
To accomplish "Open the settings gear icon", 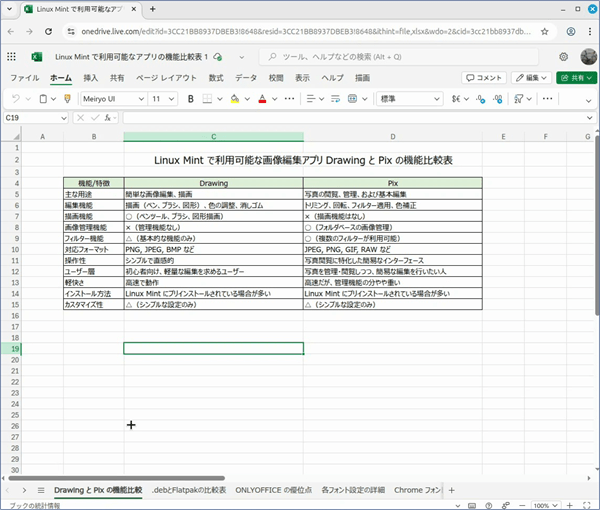I will click(x=563, y=57).
